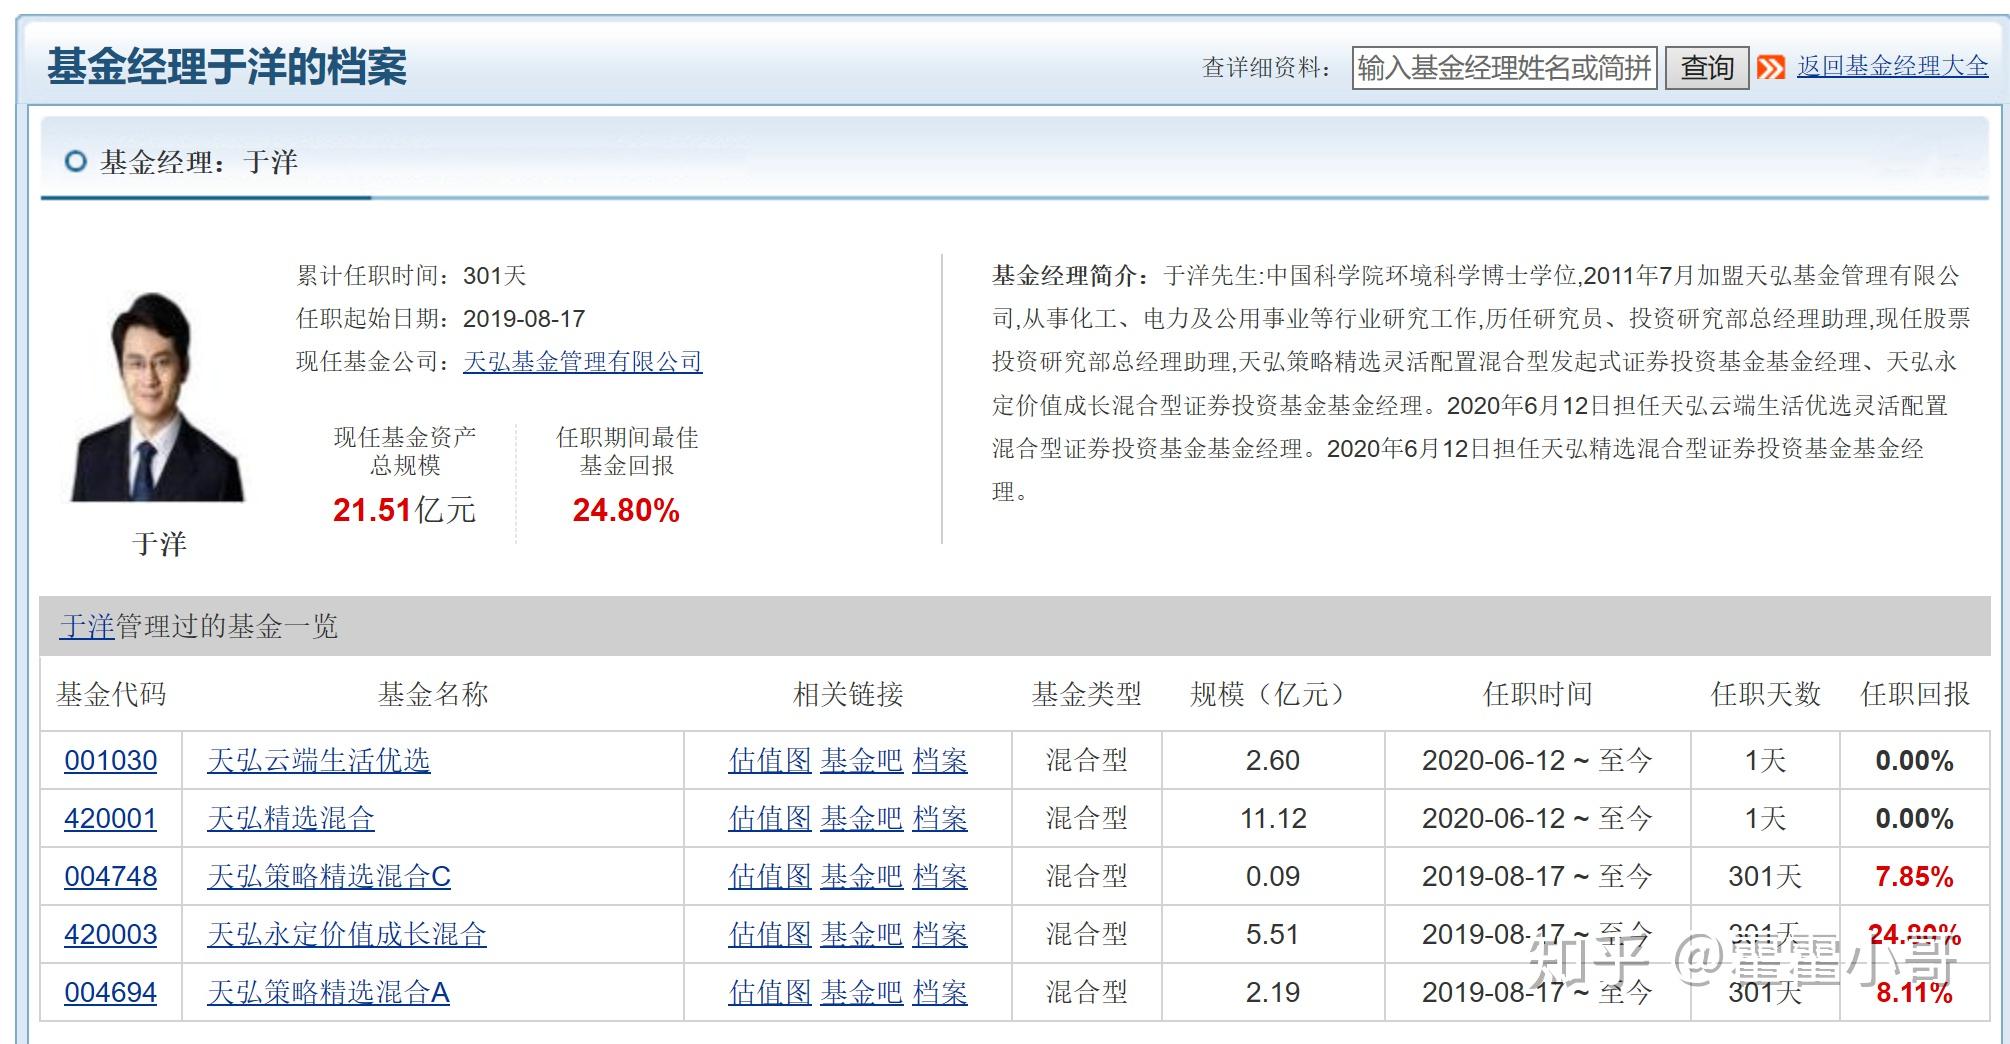The image size is (2010, 1044).
Task: Open 天弘基金管理有限公司 company link
Action: point(583,361)
